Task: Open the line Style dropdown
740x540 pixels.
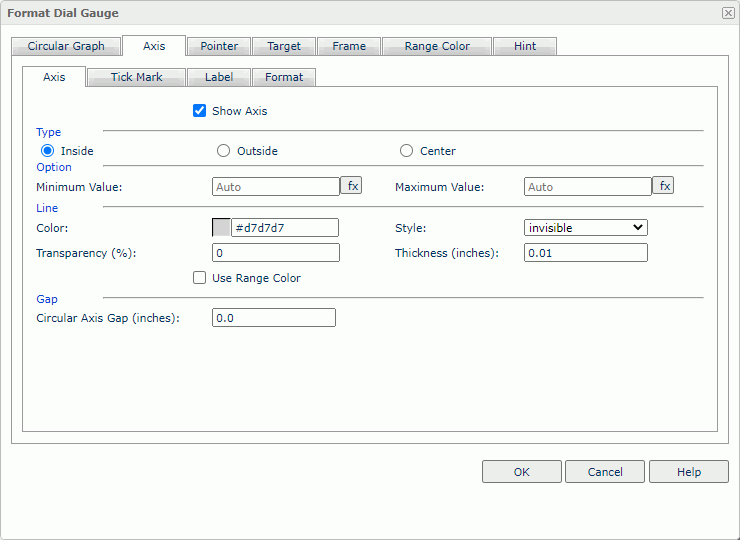Action: (585, 228)
